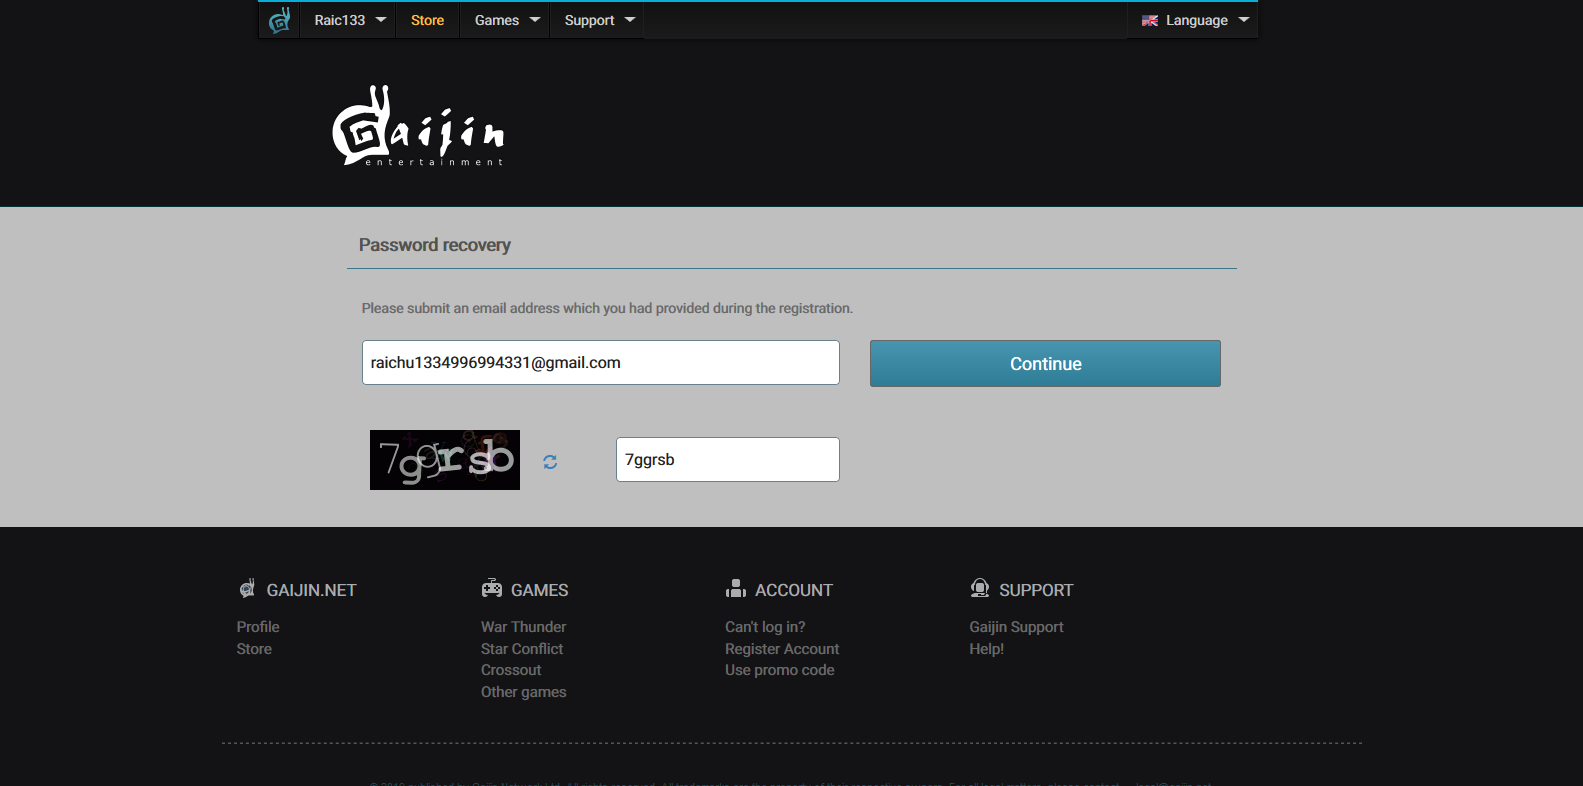Open the Language selector dropdown

(x=1193, y=20)
